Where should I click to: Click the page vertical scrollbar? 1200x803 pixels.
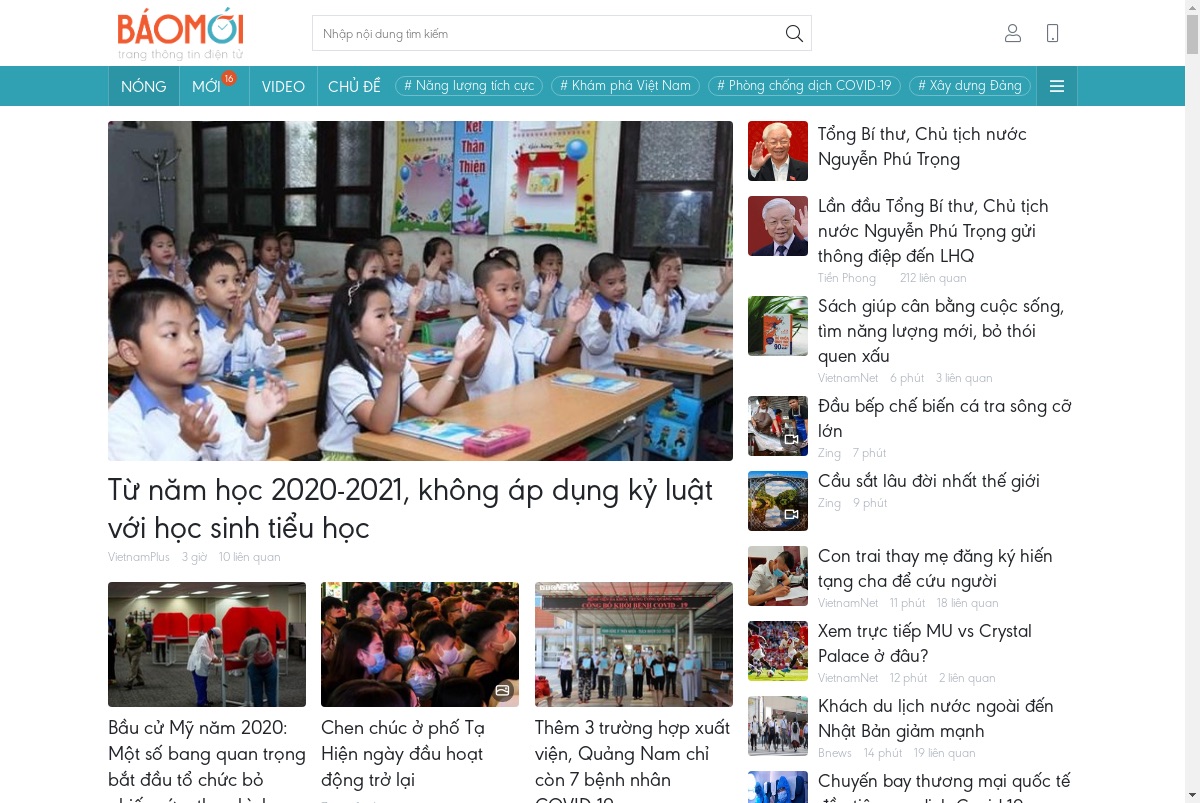(x=1192, y=401)
